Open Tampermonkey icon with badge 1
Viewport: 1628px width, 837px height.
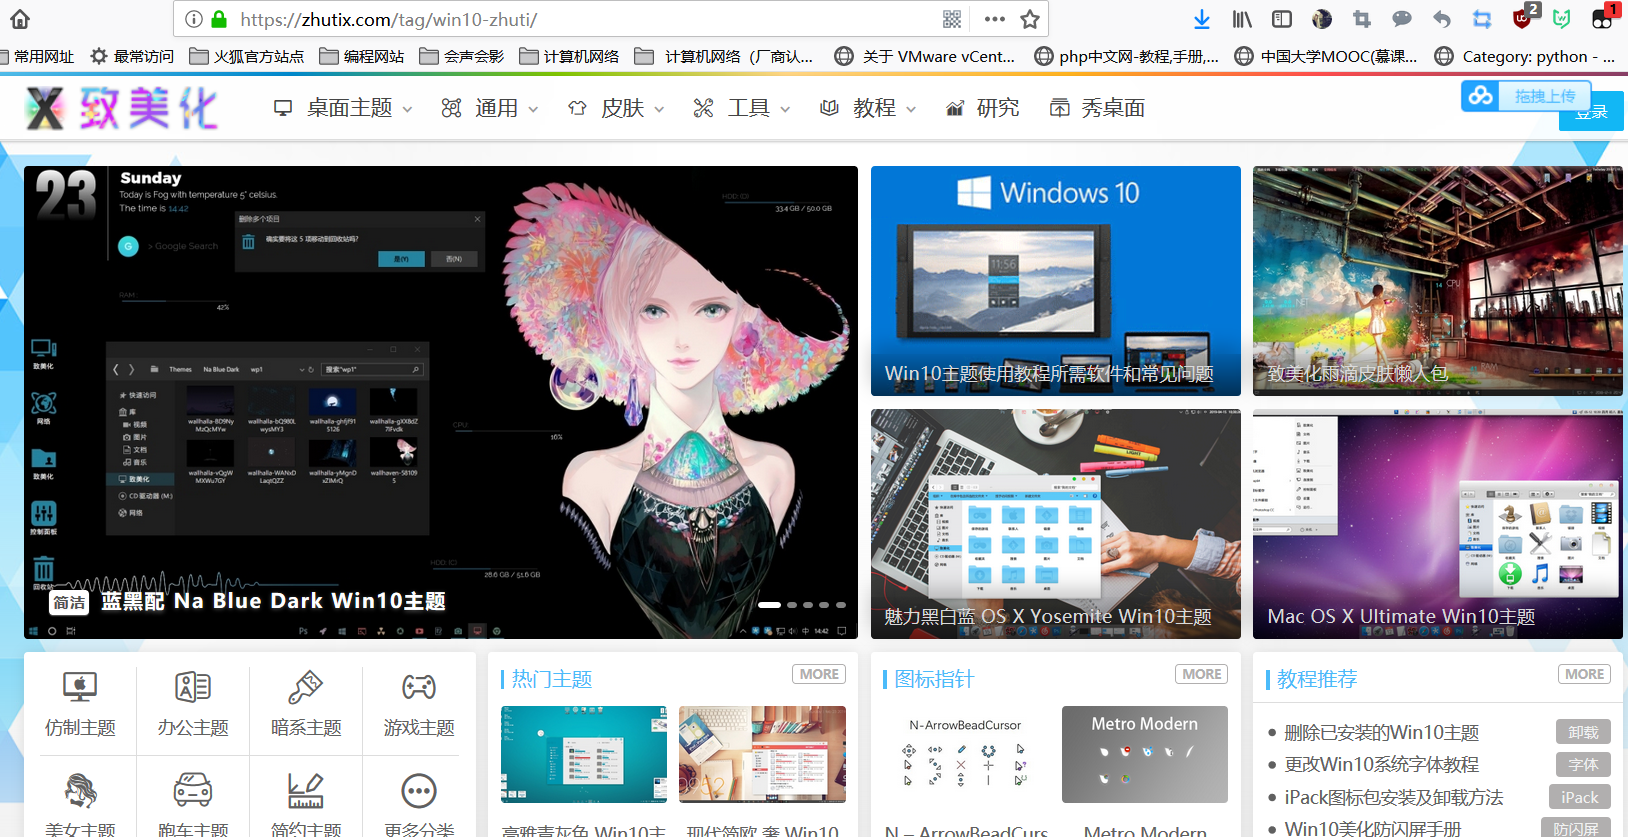pyautogui.click(x=1603, y=17)
